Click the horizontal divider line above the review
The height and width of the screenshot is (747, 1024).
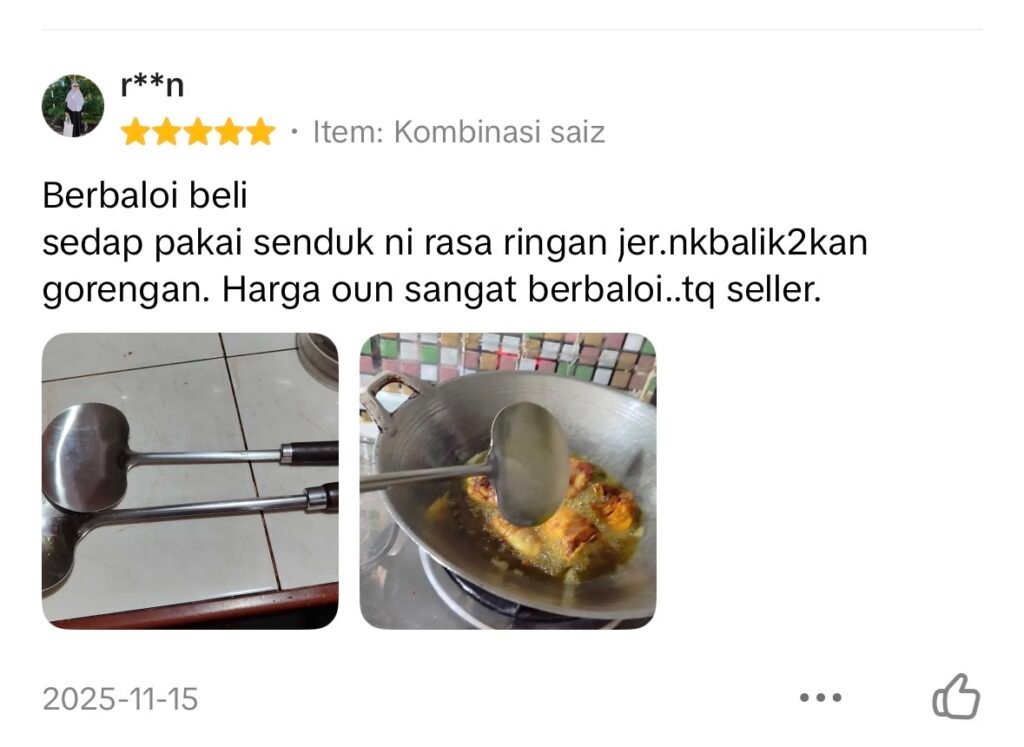(x=512, y=29)
